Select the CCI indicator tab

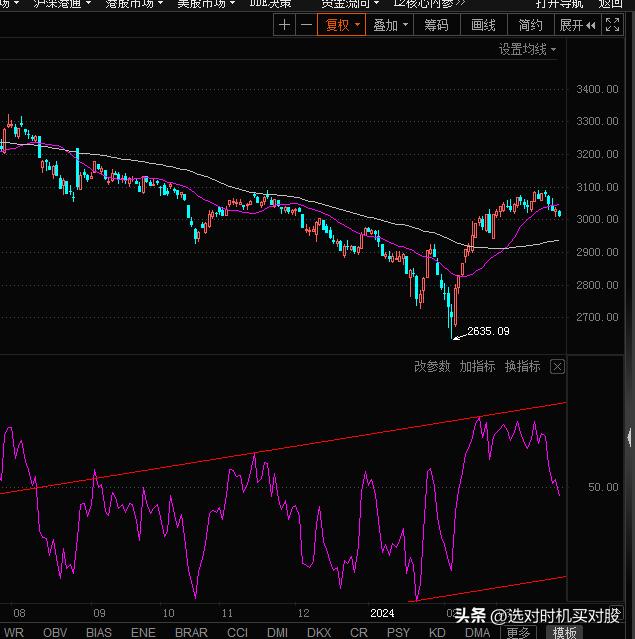[x=238, y=632]
